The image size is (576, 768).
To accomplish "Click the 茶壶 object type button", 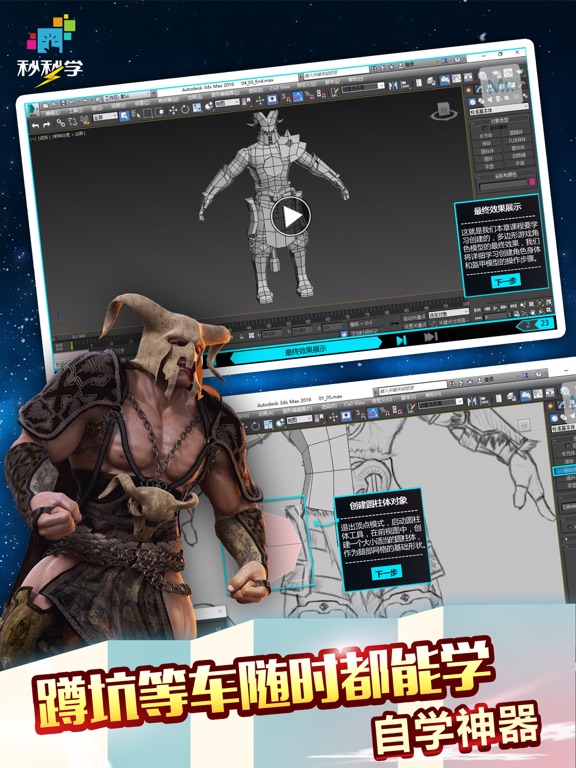I will click(489, 166).
